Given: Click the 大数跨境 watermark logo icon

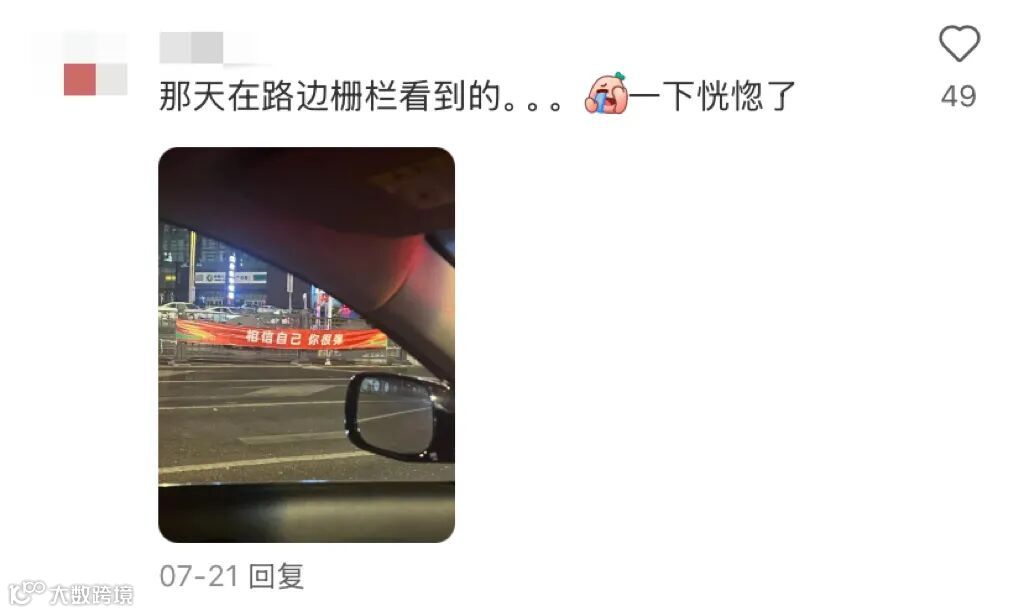Looking at the screenshot, I should [27, 592].
